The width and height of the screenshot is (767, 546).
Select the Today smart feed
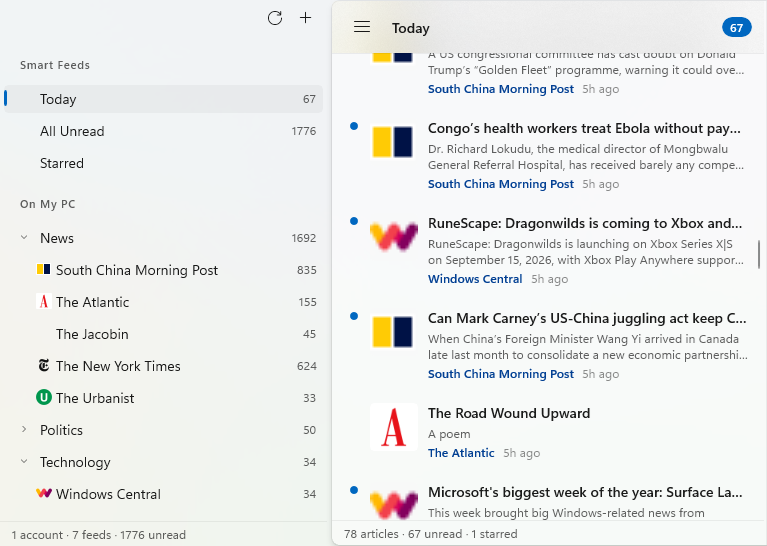[x=163, y=99]
